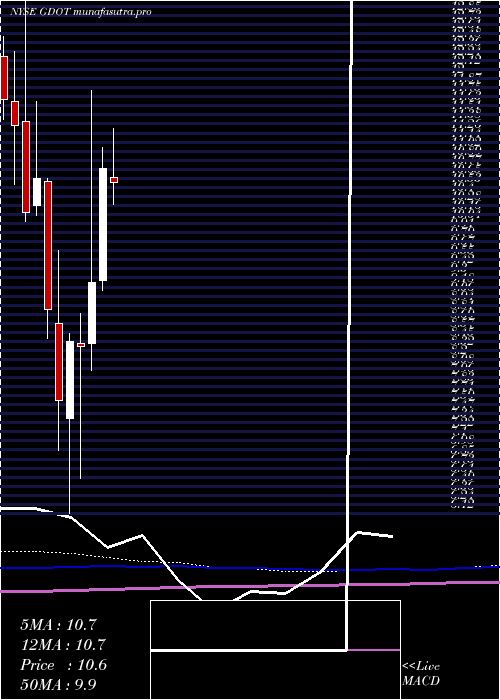The width and height of the screenshot is (500, 700).
Task: Click the '5MA : 10.7' label
Action: pos(58,625)
